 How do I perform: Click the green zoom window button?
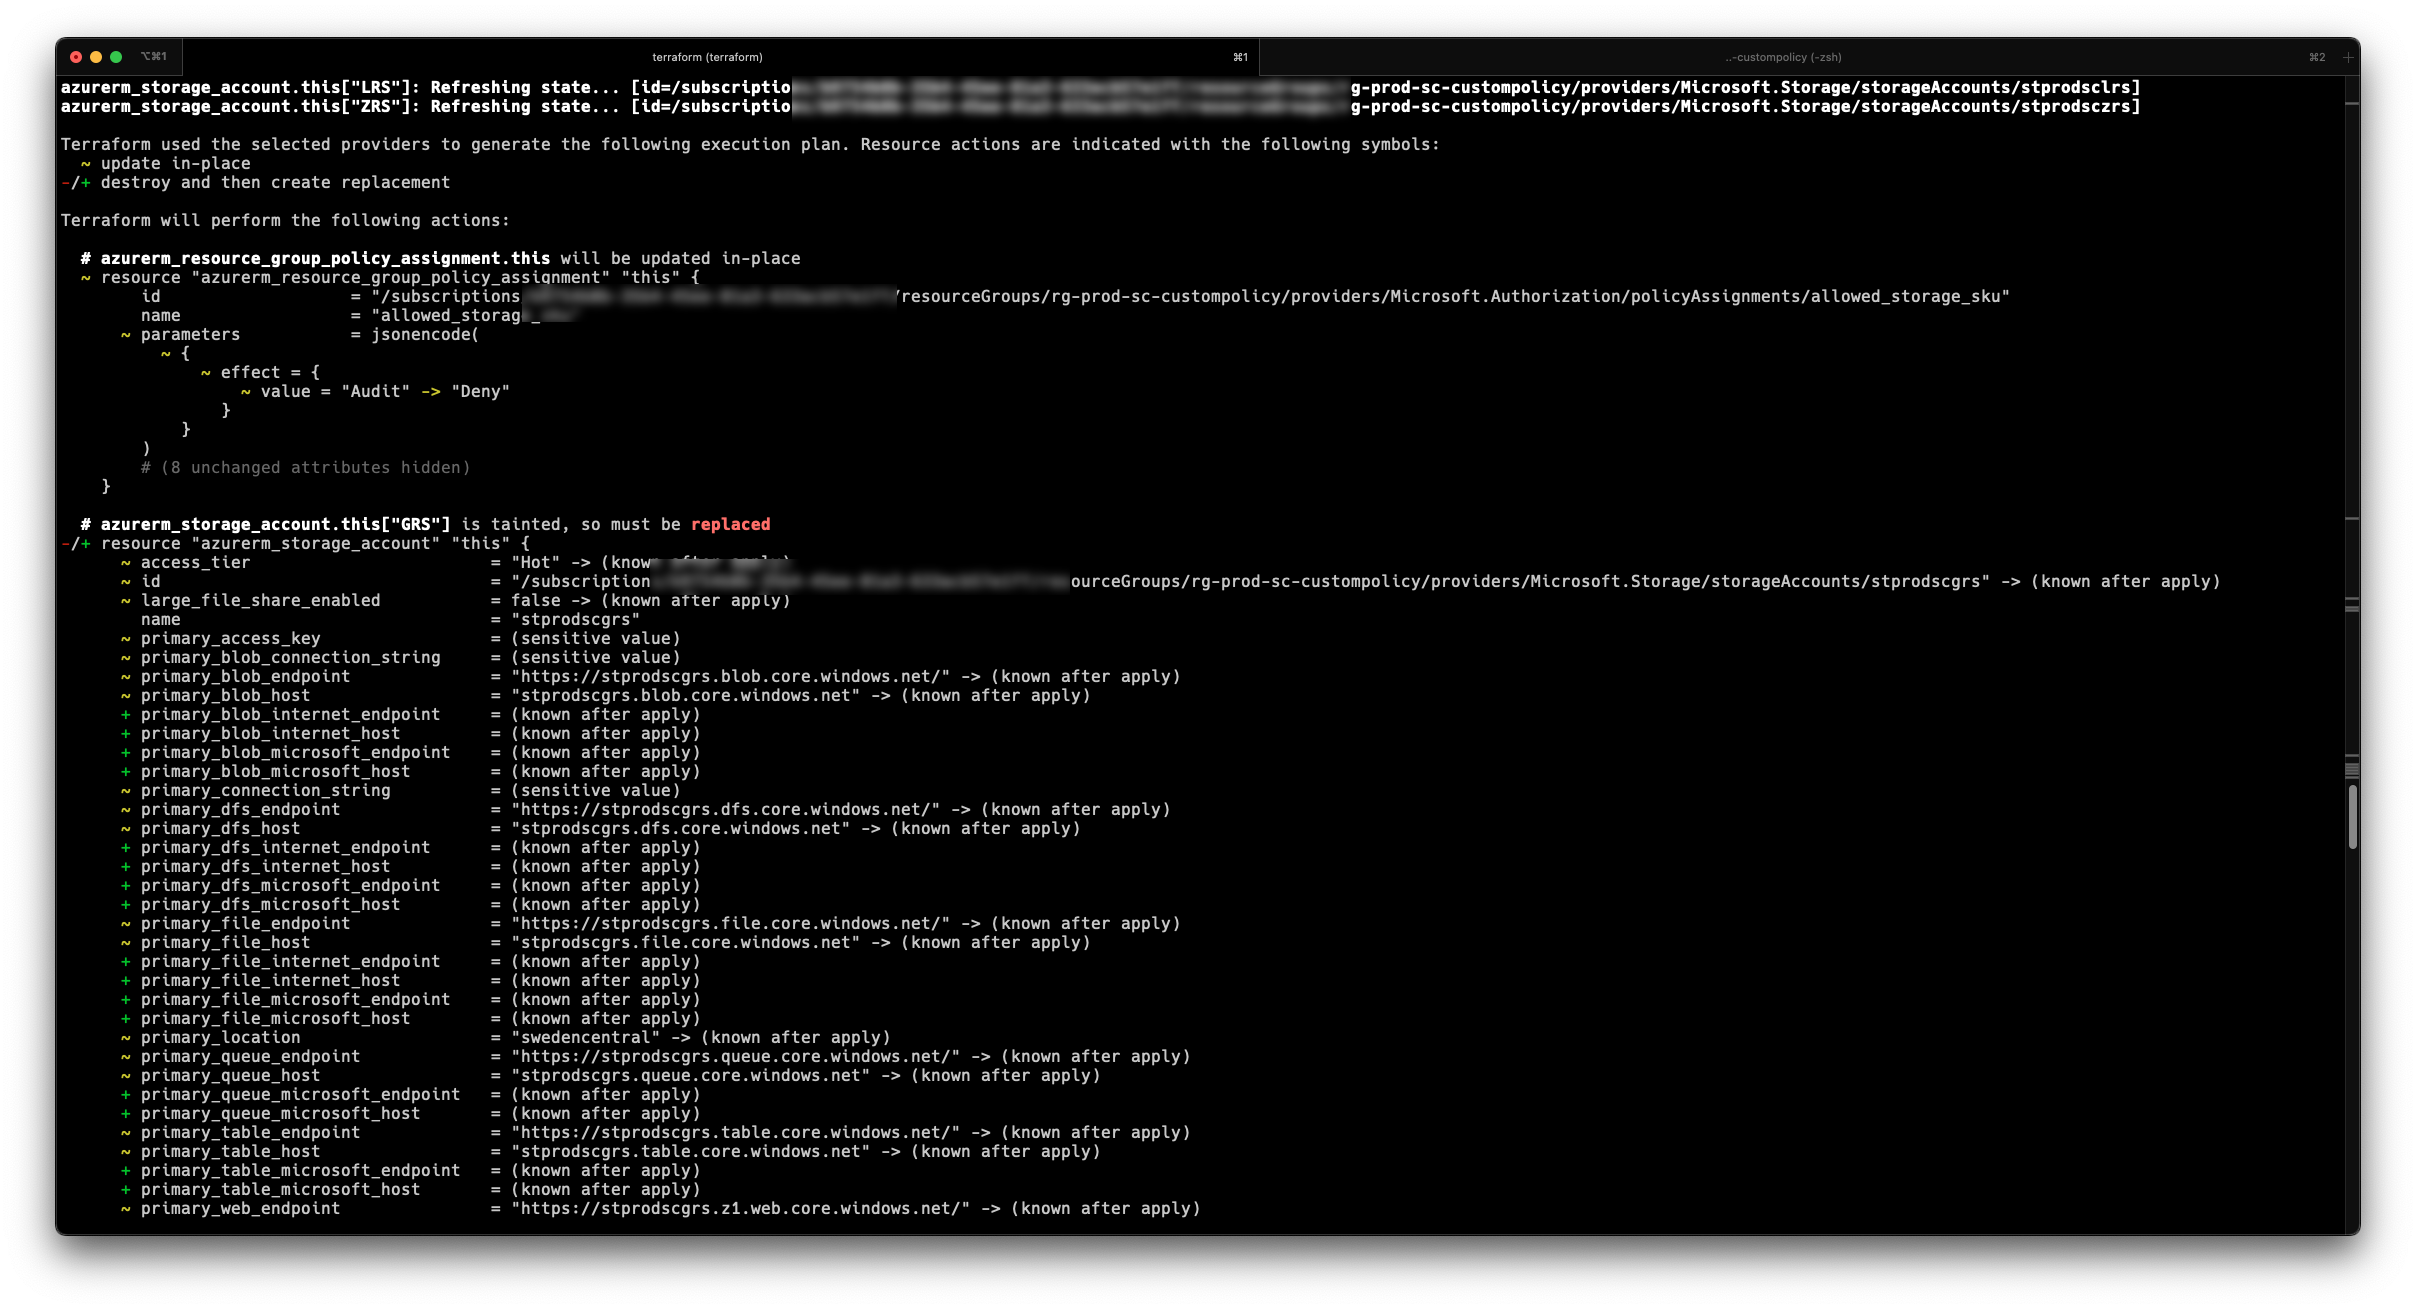[116, 57]
